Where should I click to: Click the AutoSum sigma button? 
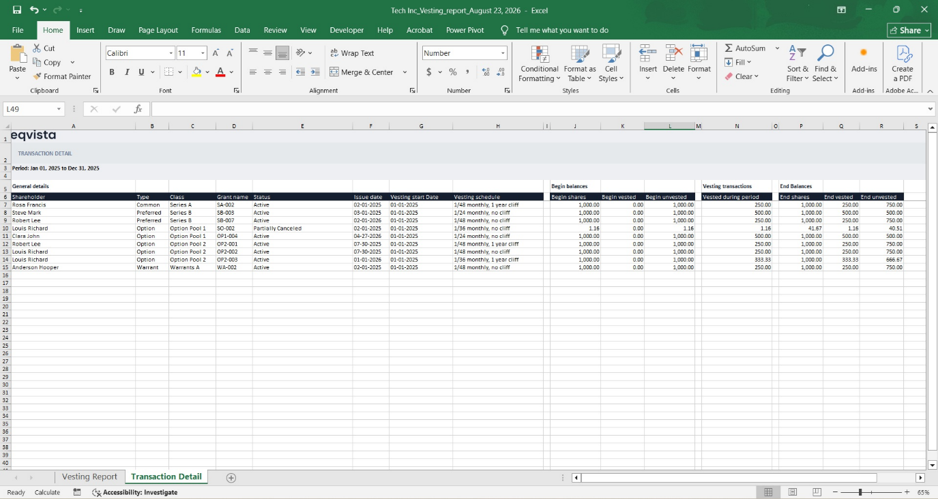[x=745, y=48]
